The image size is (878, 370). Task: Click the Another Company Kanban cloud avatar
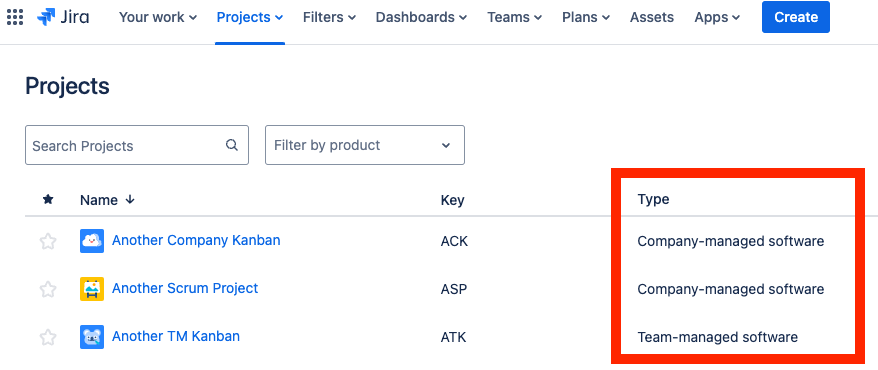click(x=92, y=241)
